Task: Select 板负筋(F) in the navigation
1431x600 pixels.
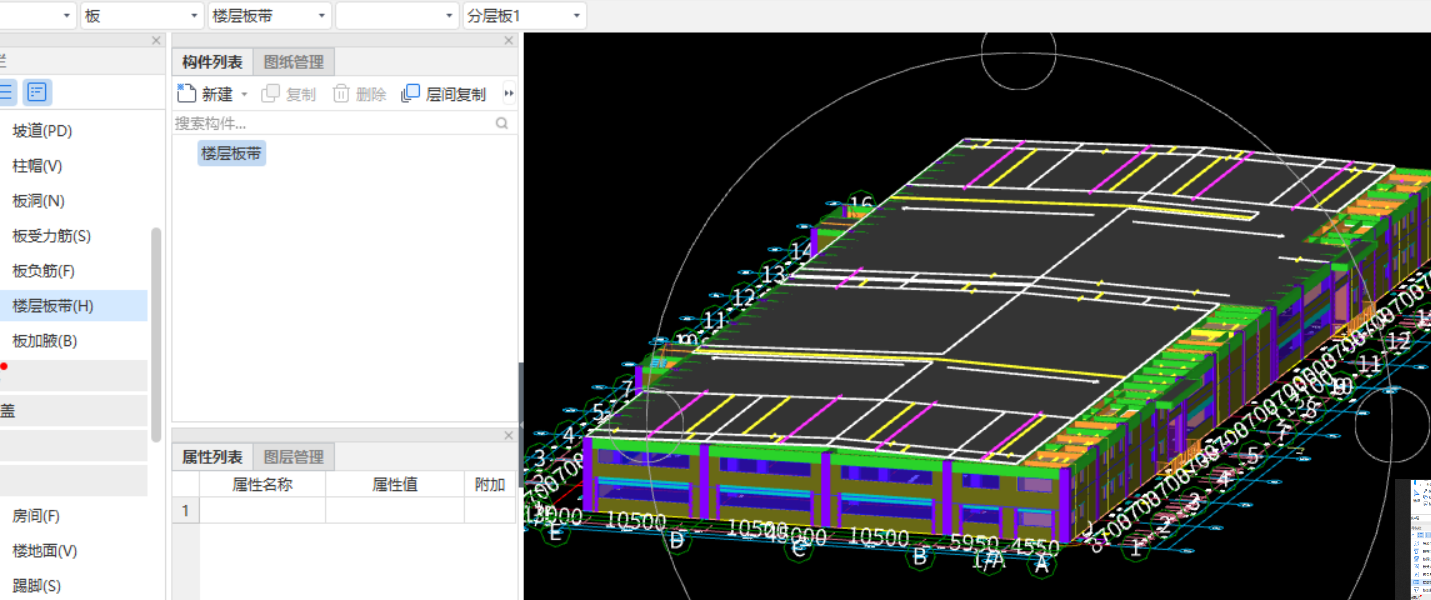Action: pyautogui.click(x=43, y=271)
